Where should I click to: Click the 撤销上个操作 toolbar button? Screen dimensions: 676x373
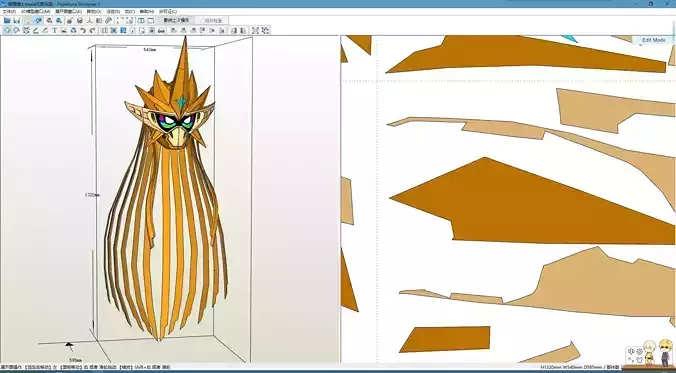(x=175, y=20)
